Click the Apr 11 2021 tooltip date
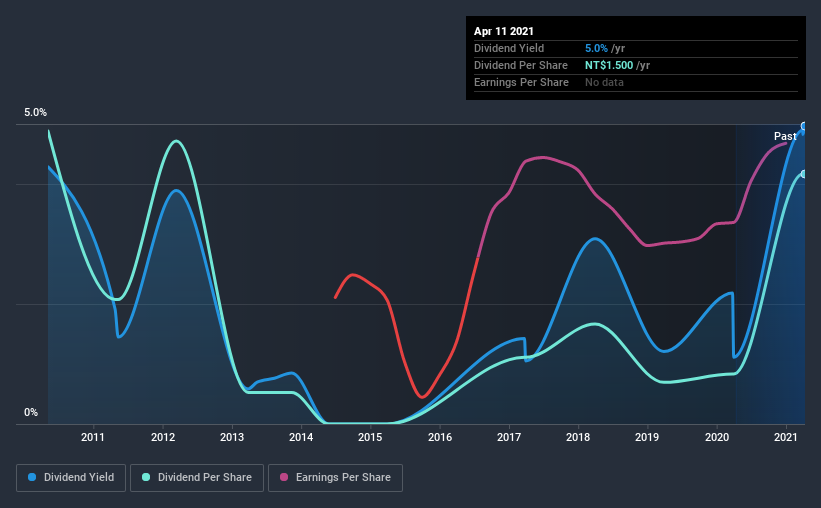821x508 pixels. tap(504, 31)
